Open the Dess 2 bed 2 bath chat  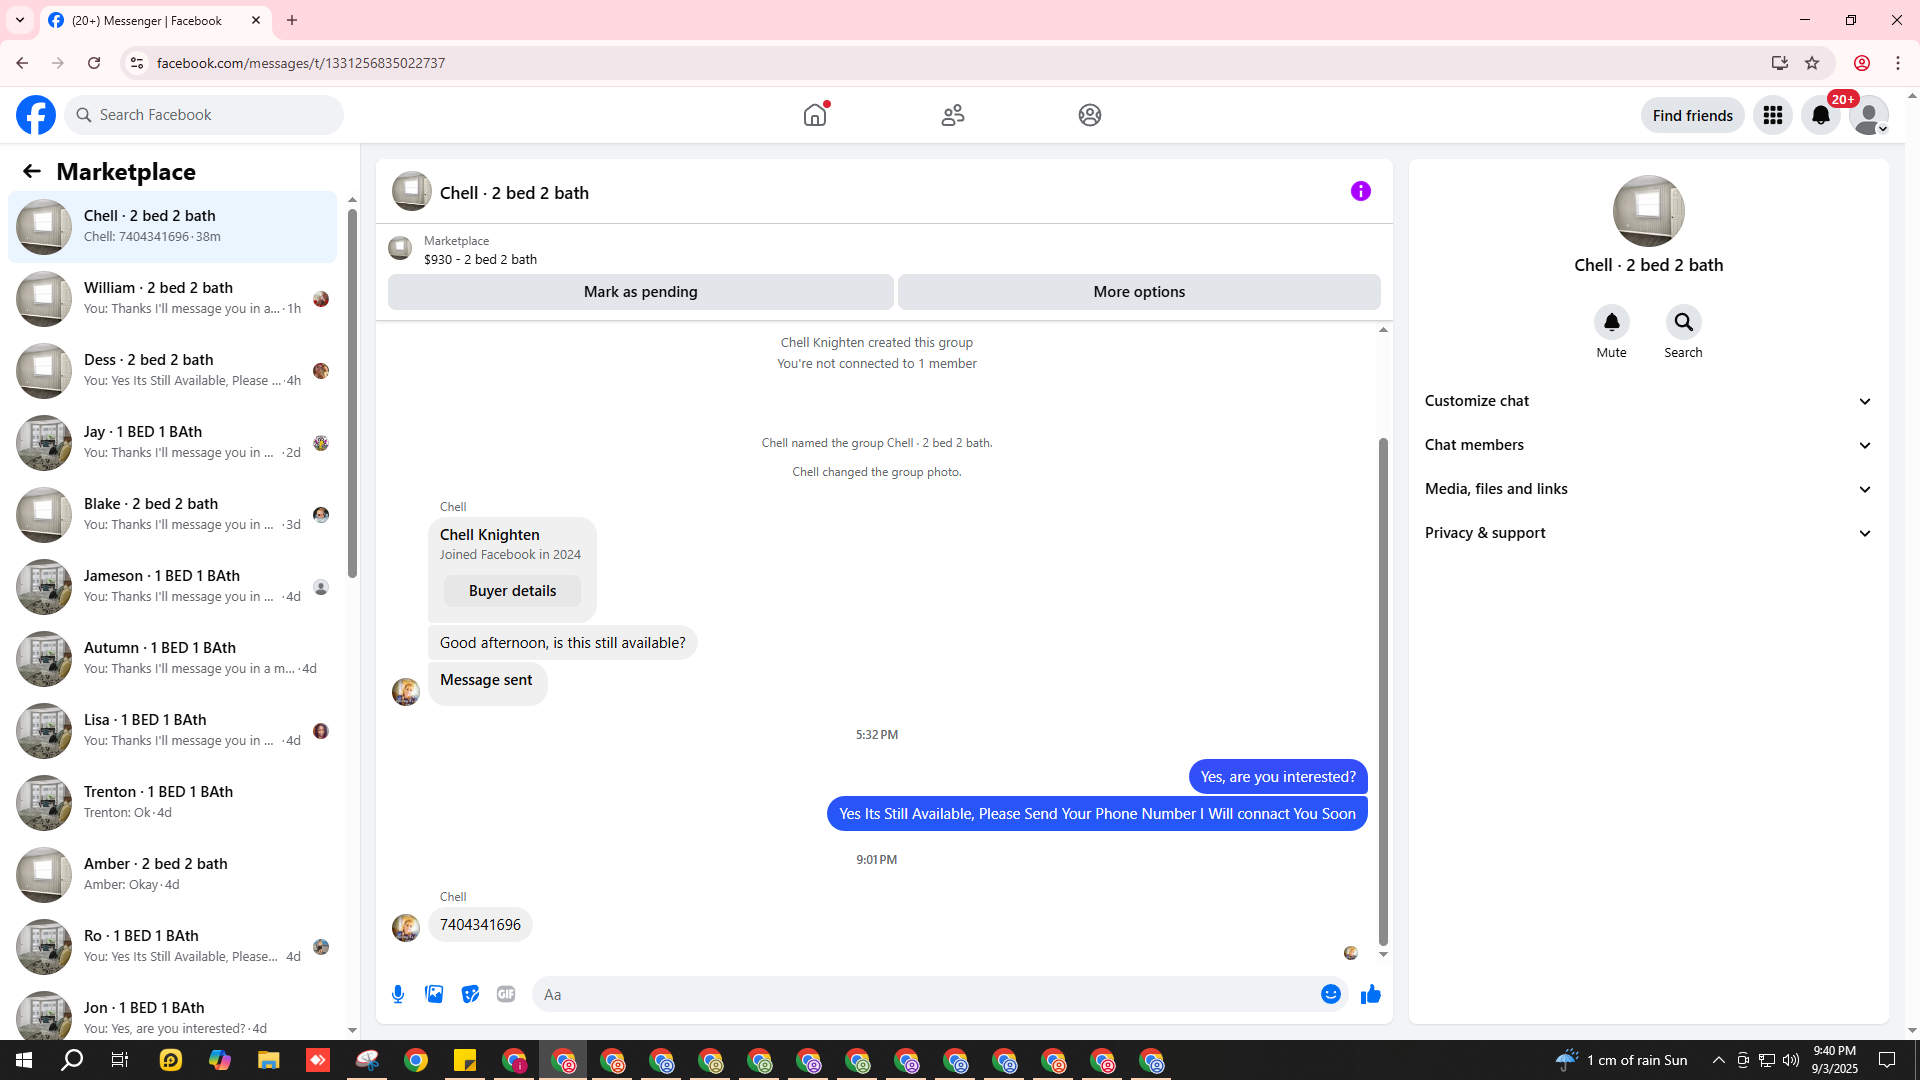(x=172, y=371)
